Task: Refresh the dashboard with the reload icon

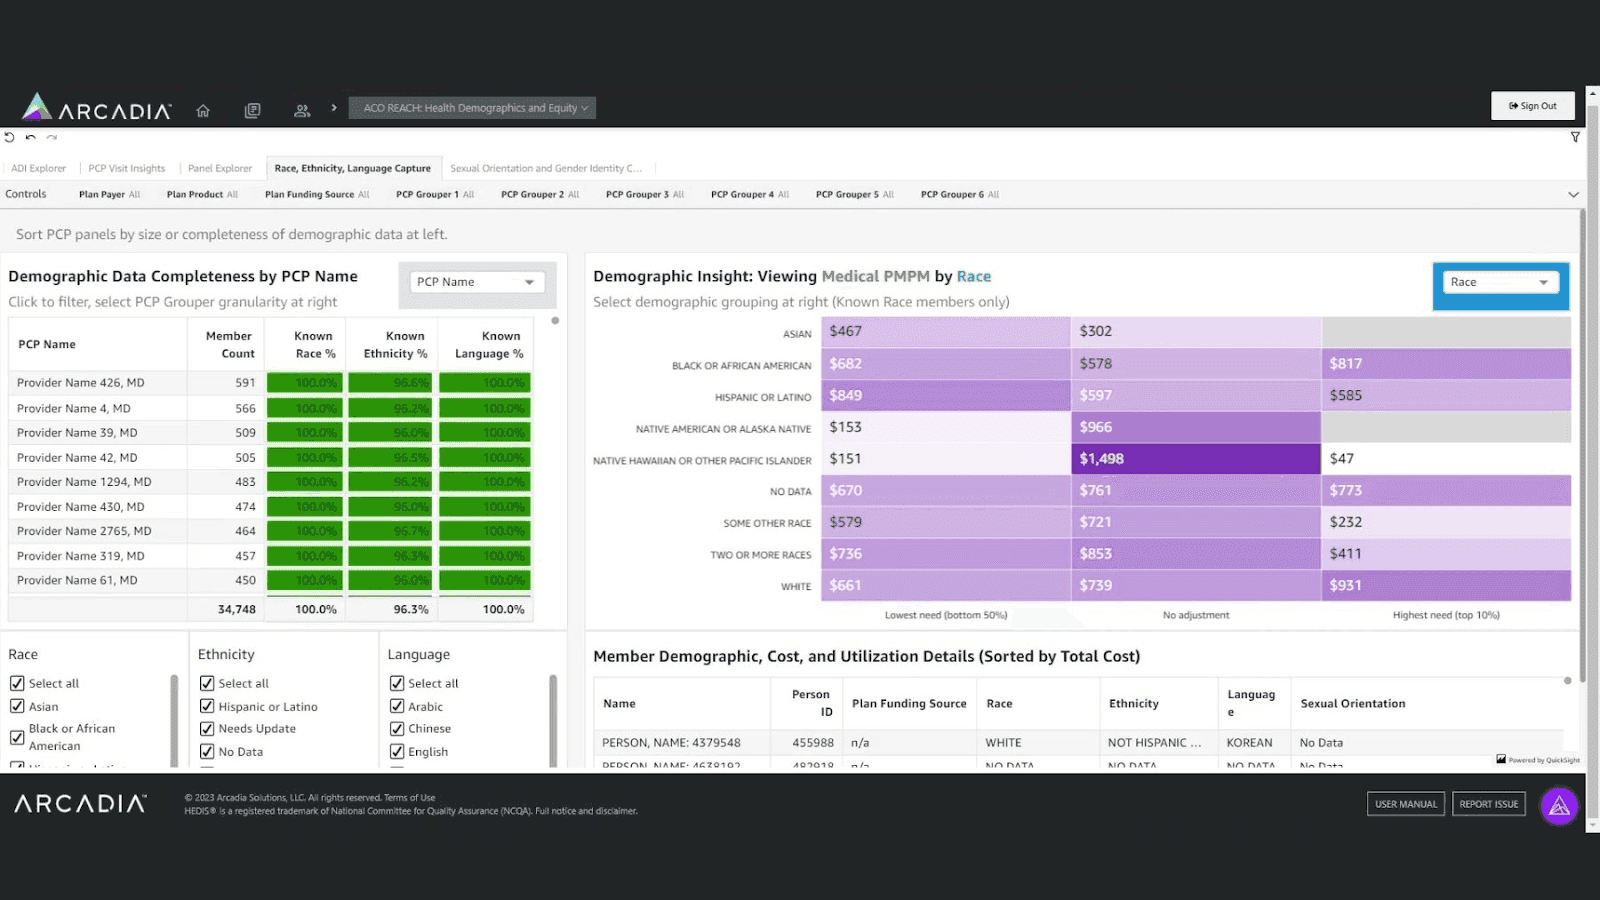Action: pos(8,137)
